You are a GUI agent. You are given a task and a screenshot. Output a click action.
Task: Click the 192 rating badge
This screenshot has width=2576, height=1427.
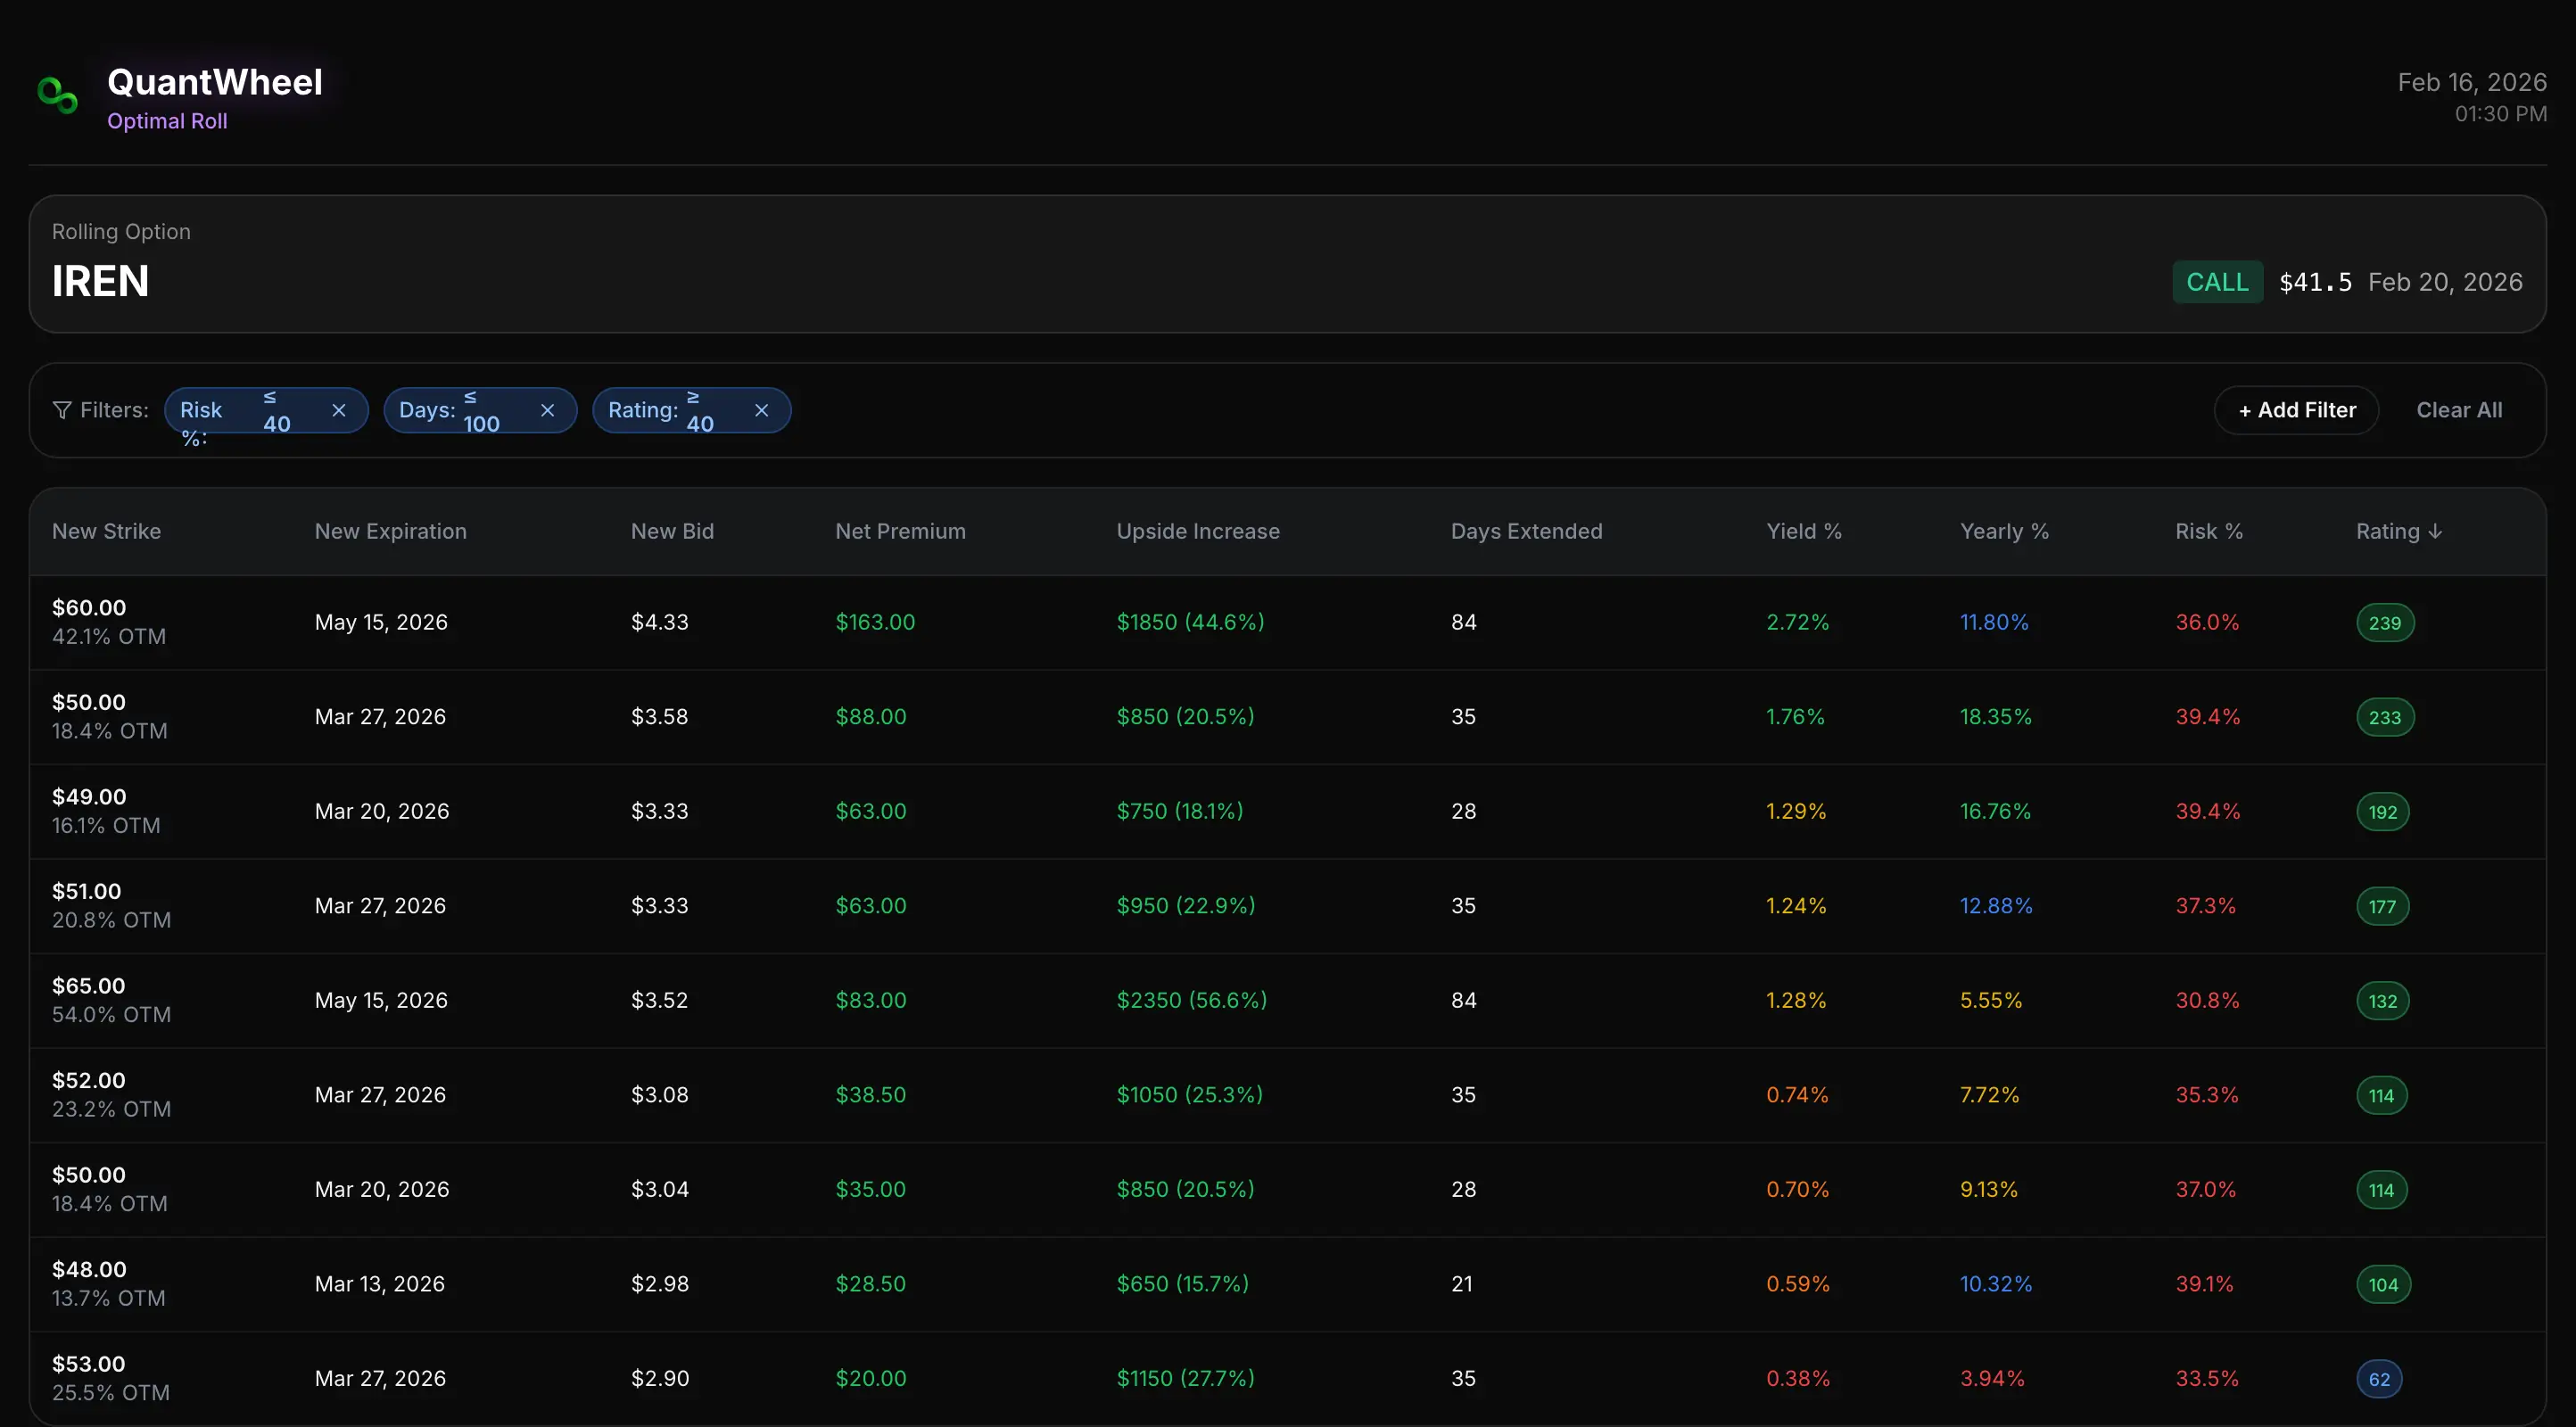(2382, 812)
